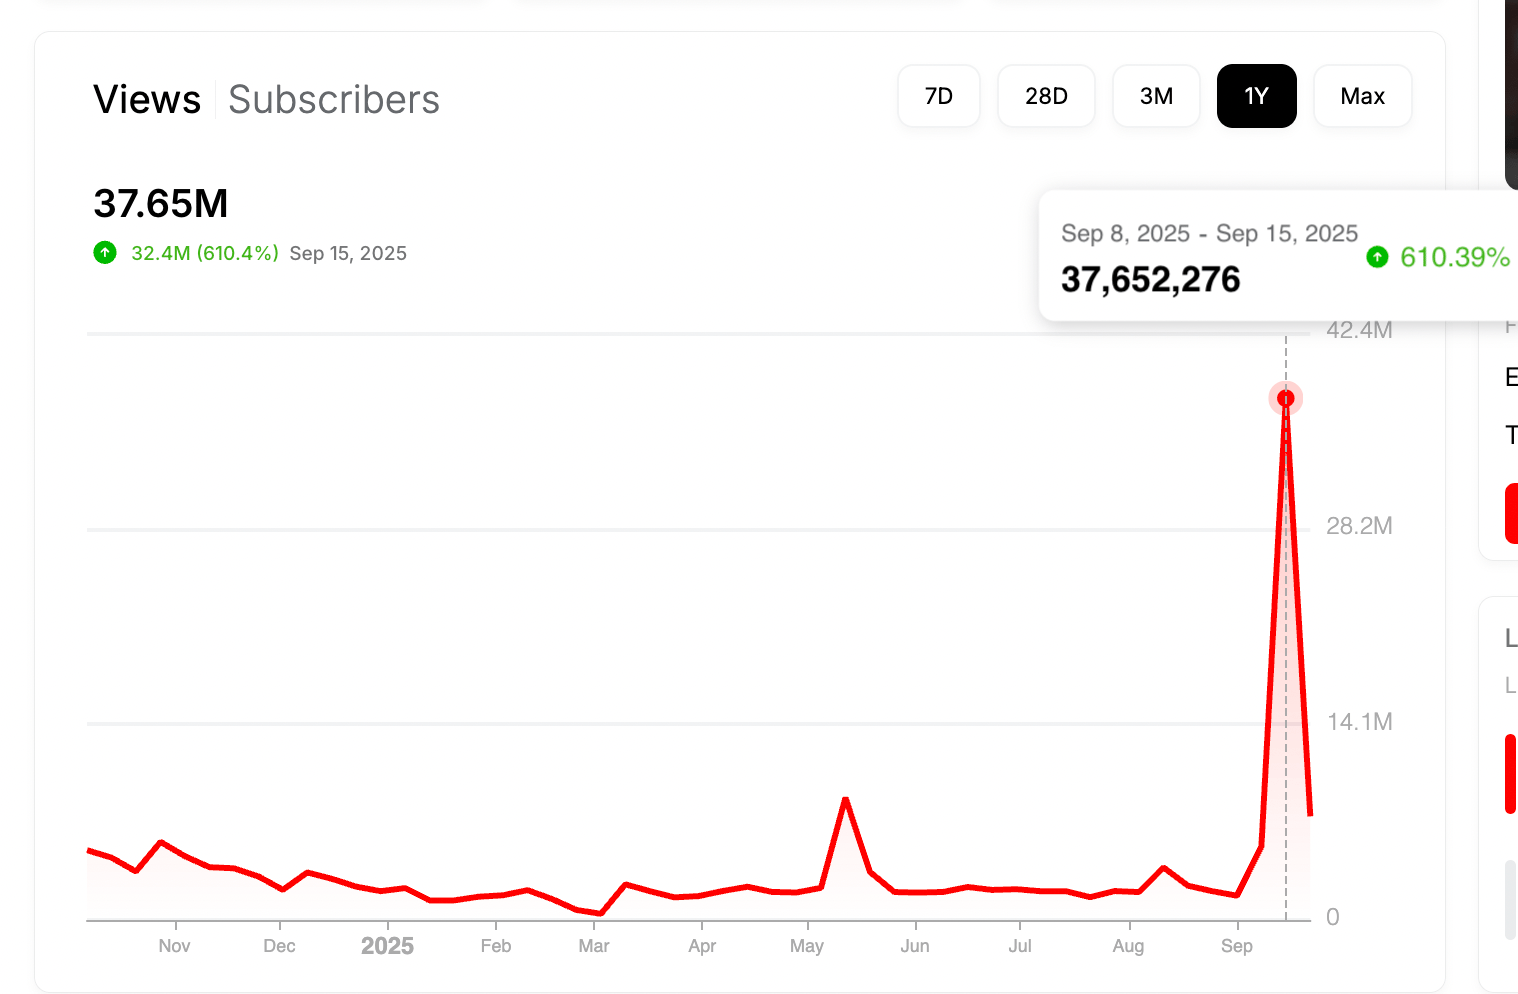Screen dimensions: 1518x994
Task: Select the 7D time range button
Action: pyautogui.click(x=938, y=96)
